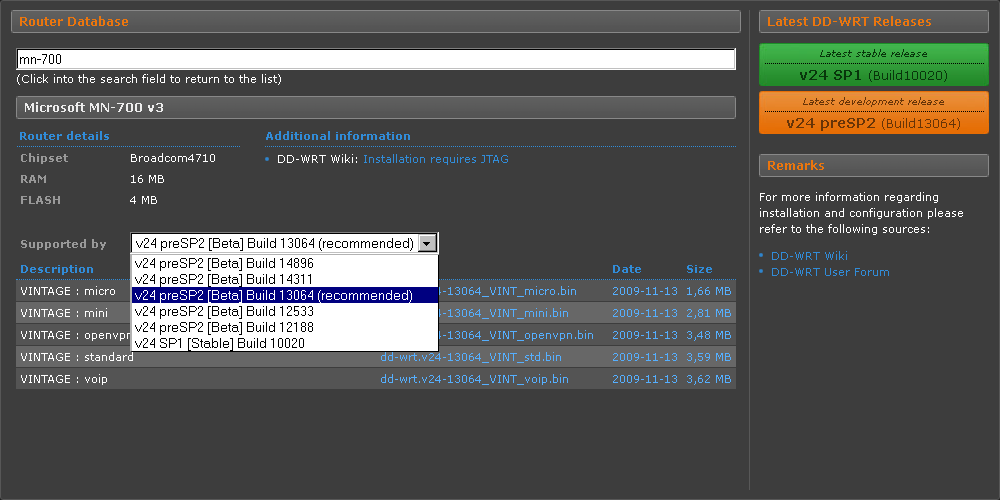Click the Router details heading

point(64,136)
